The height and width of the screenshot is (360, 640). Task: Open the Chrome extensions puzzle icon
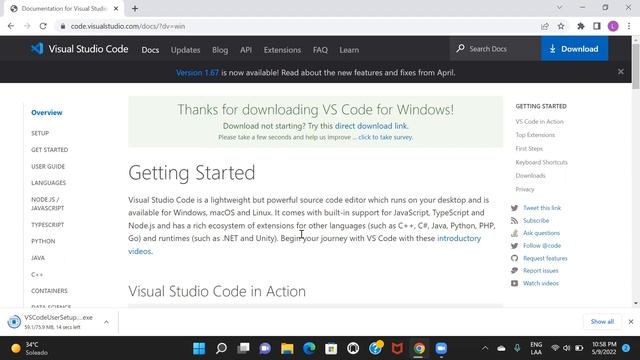[x=580, y=26]
